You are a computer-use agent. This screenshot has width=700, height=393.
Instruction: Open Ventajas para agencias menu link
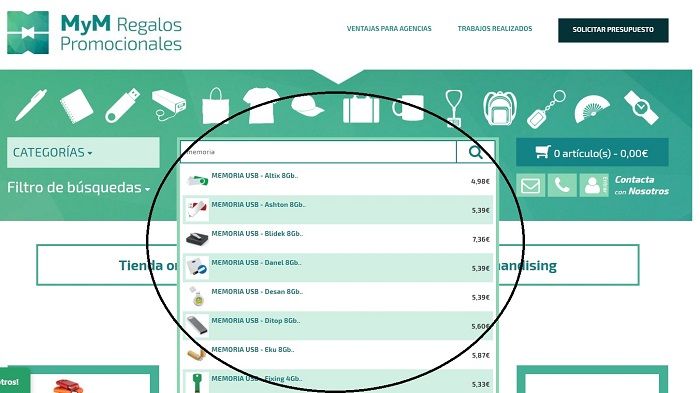[x=389, y=29]
